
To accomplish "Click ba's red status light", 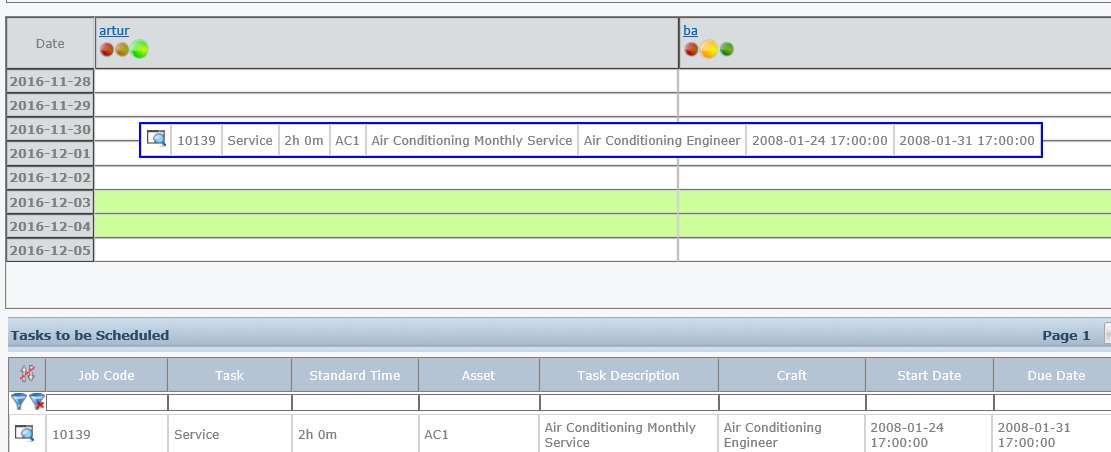I will (x=691, y=49).
